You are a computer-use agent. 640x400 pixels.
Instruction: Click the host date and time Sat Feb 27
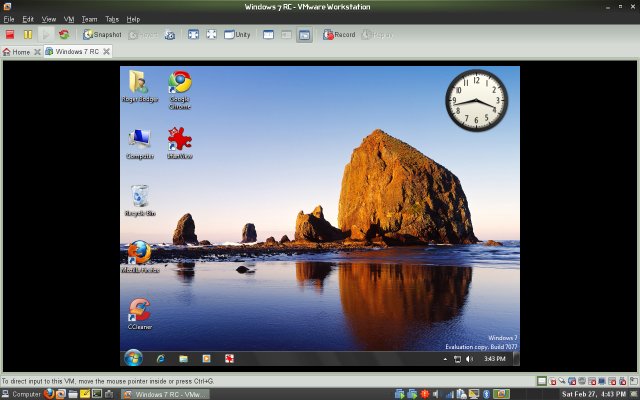593,394
